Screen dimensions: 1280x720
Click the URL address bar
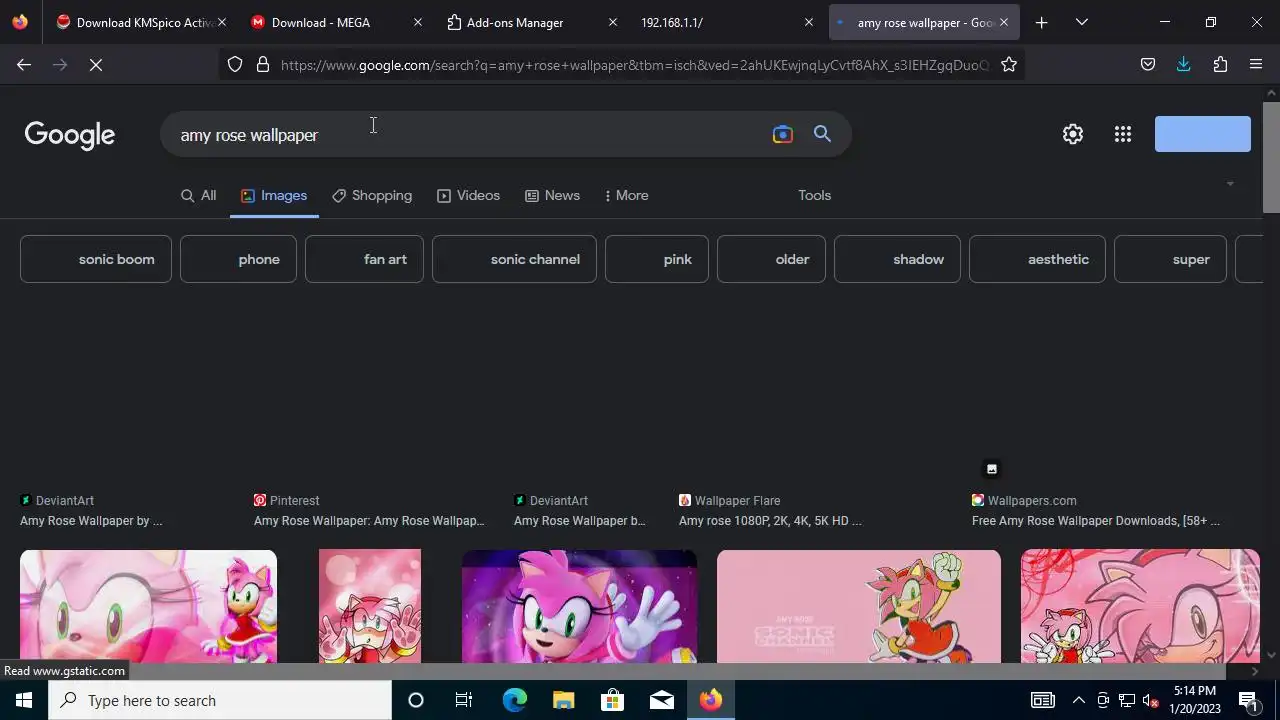point(635,65)
